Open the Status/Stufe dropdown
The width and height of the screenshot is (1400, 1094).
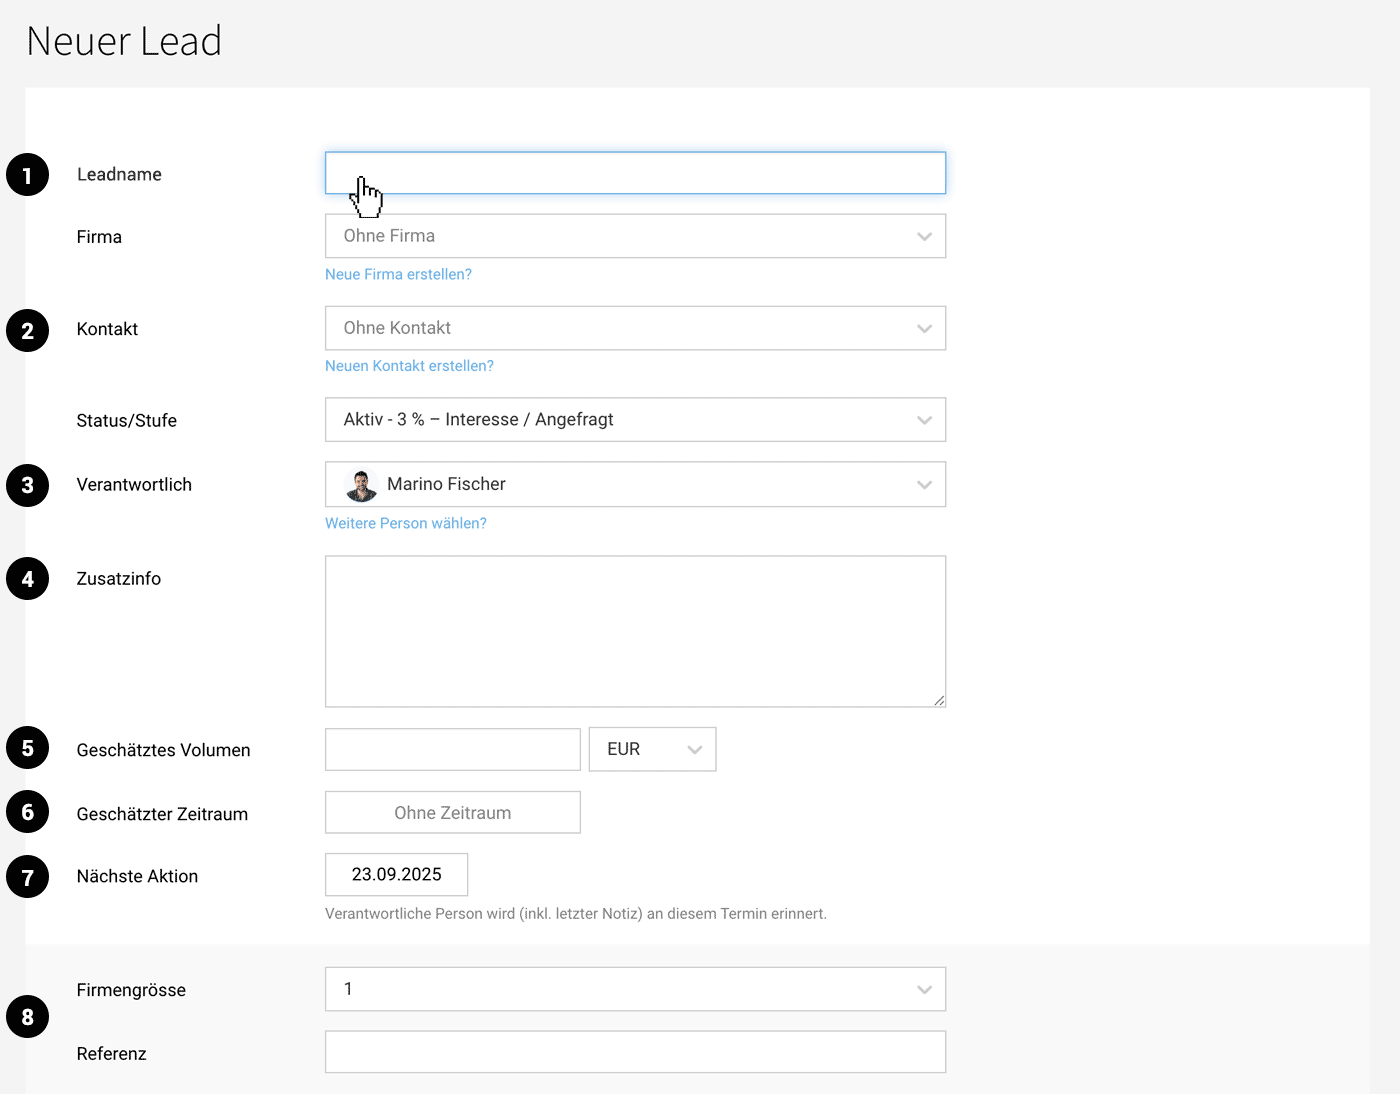pyautogui.click(x=635, y=419)
